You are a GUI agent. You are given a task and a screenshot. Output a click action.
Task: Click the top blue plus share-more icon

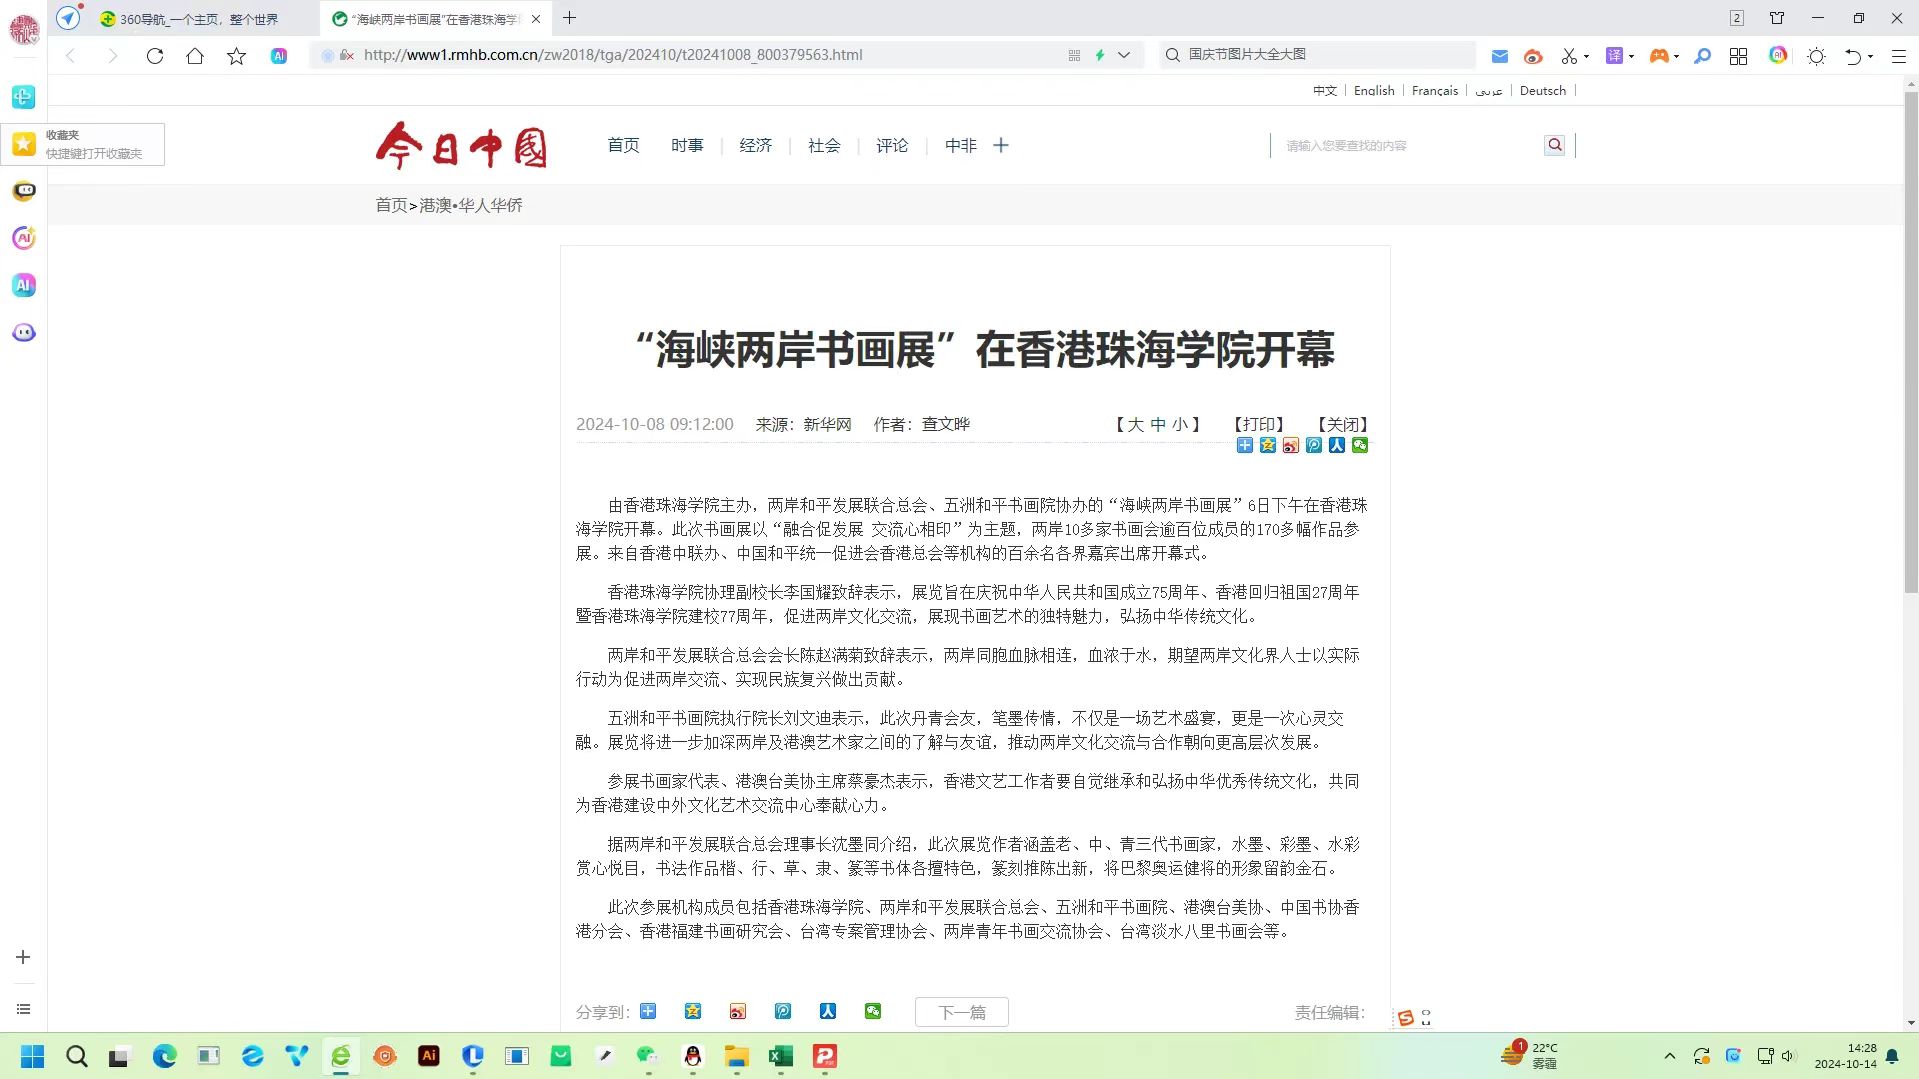[x=1245, y=445]
